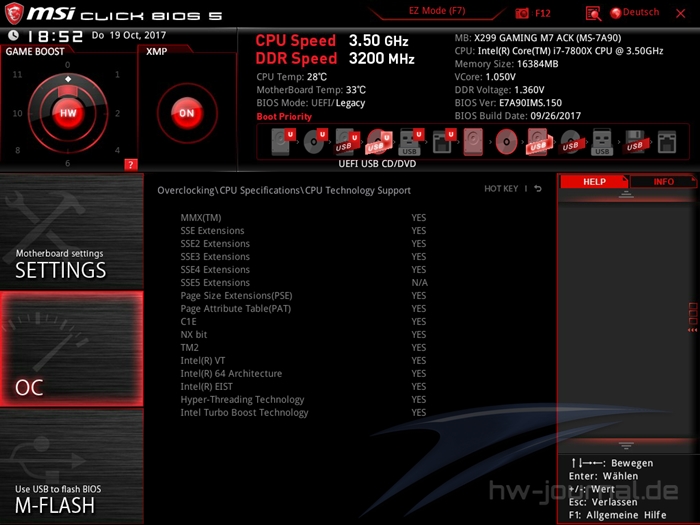The height and width of the screenshot is (525, 700).
Task: Click the Game Boost question mark help icon
Action: tap(130, 165)
